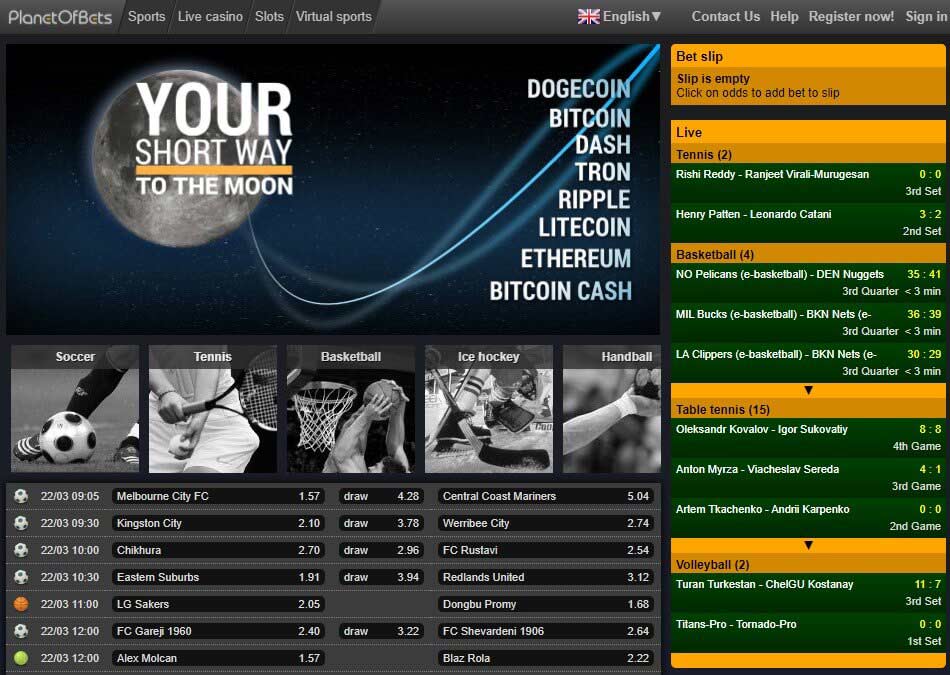Bet on Blaz Rola at 2.22

545,658
